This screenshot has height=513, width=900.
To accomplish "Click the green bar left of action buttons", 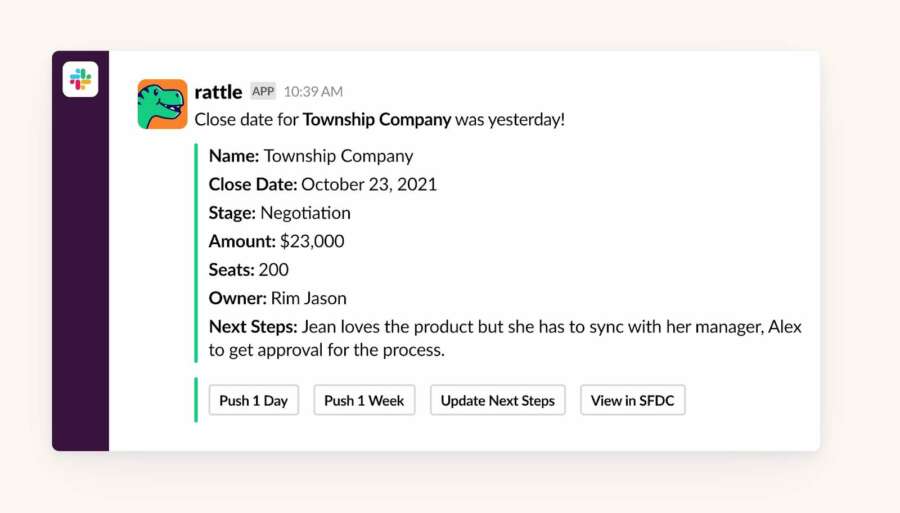I will click(x=196, y=400).
